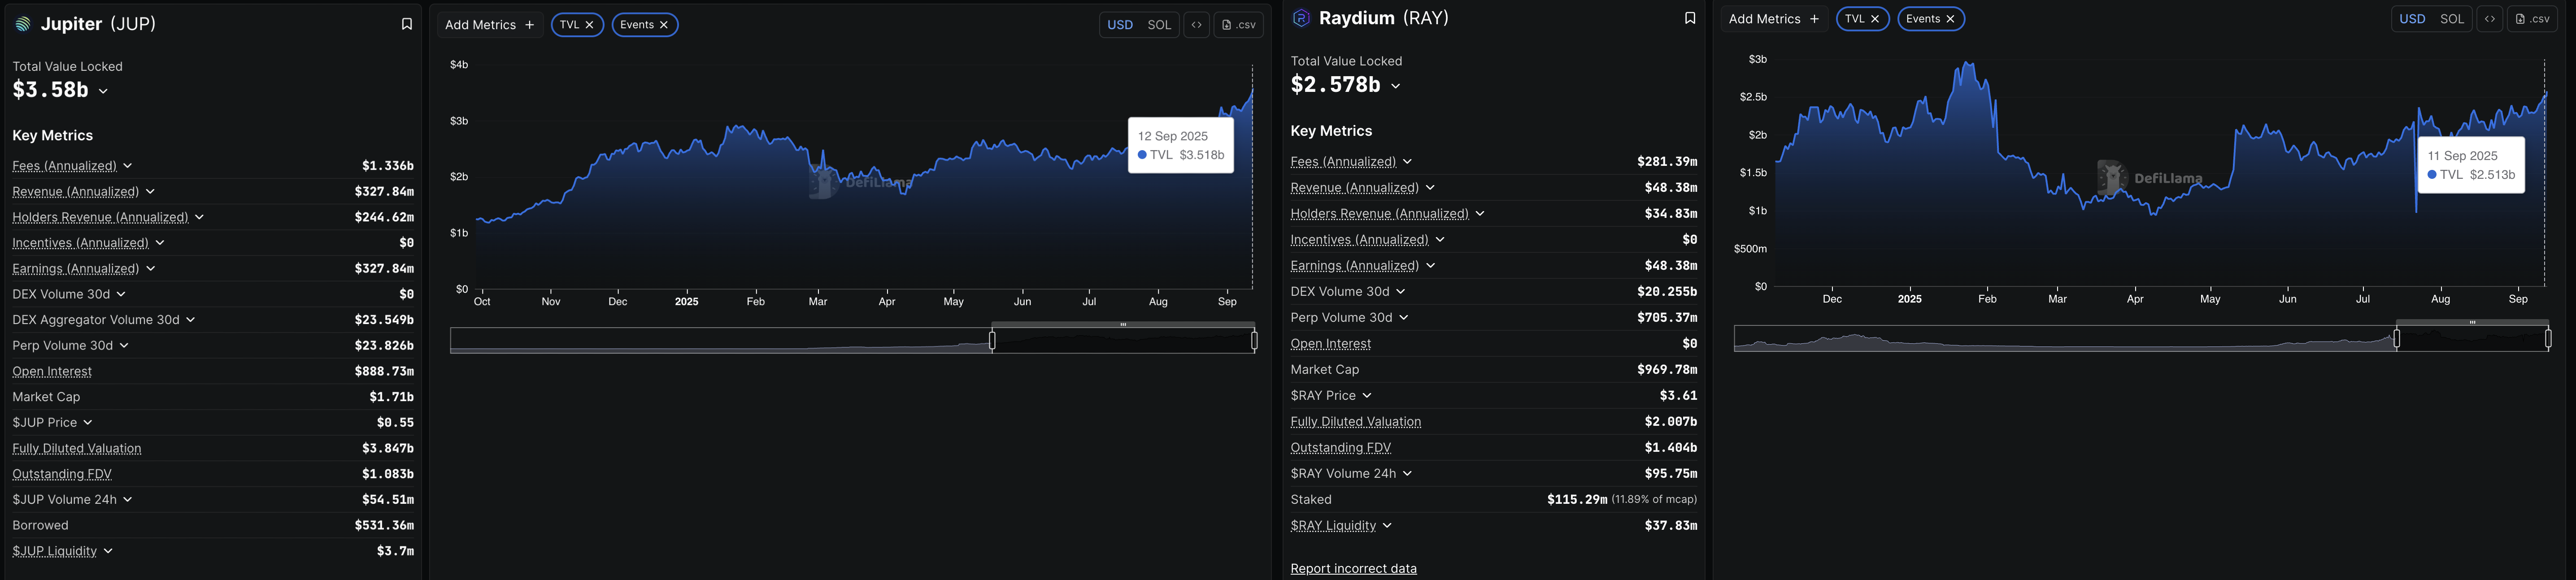Bookmark the Raydium protocol
Screen dimensions: 2576x580
[1689, 18]
